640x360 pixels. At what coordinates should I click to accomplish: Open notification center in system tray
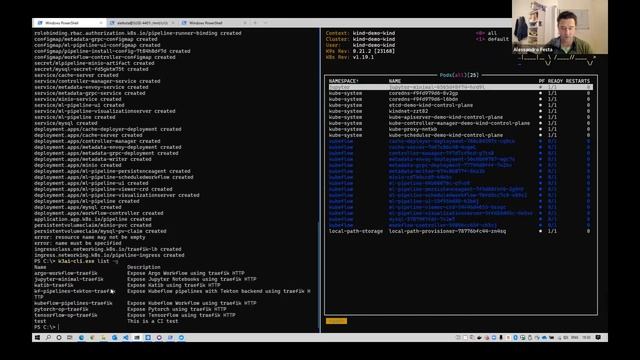(598, 338)
